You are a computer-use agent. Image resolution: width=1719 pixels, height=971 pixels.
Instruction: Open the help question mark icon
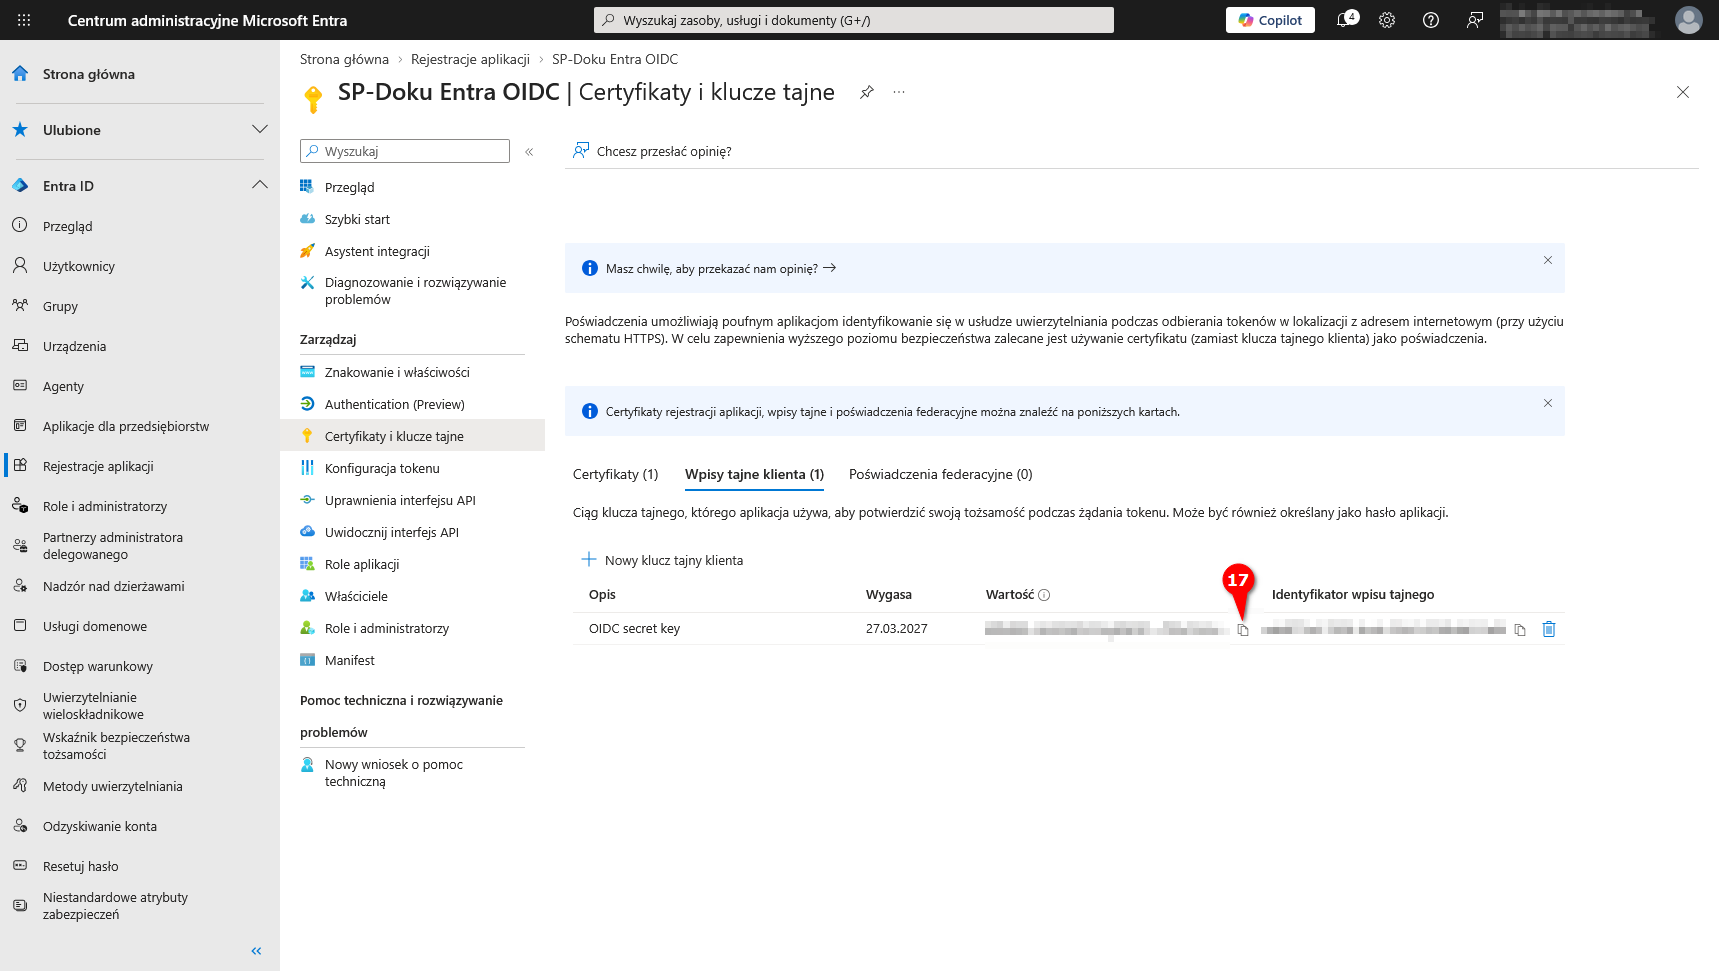pos(1431,20)
